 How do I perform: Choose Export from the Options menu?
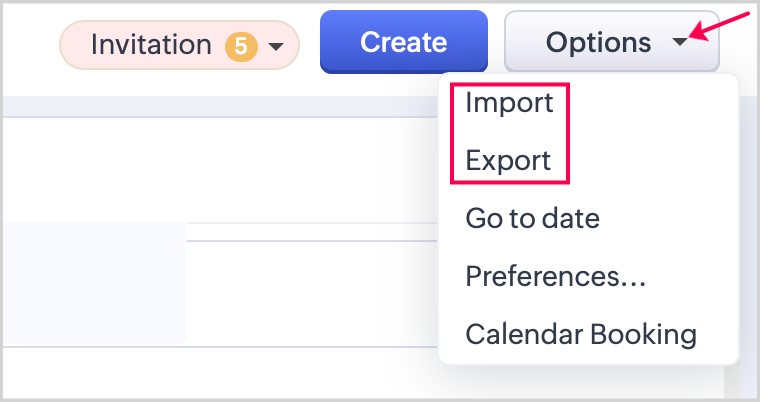point(508,160)
